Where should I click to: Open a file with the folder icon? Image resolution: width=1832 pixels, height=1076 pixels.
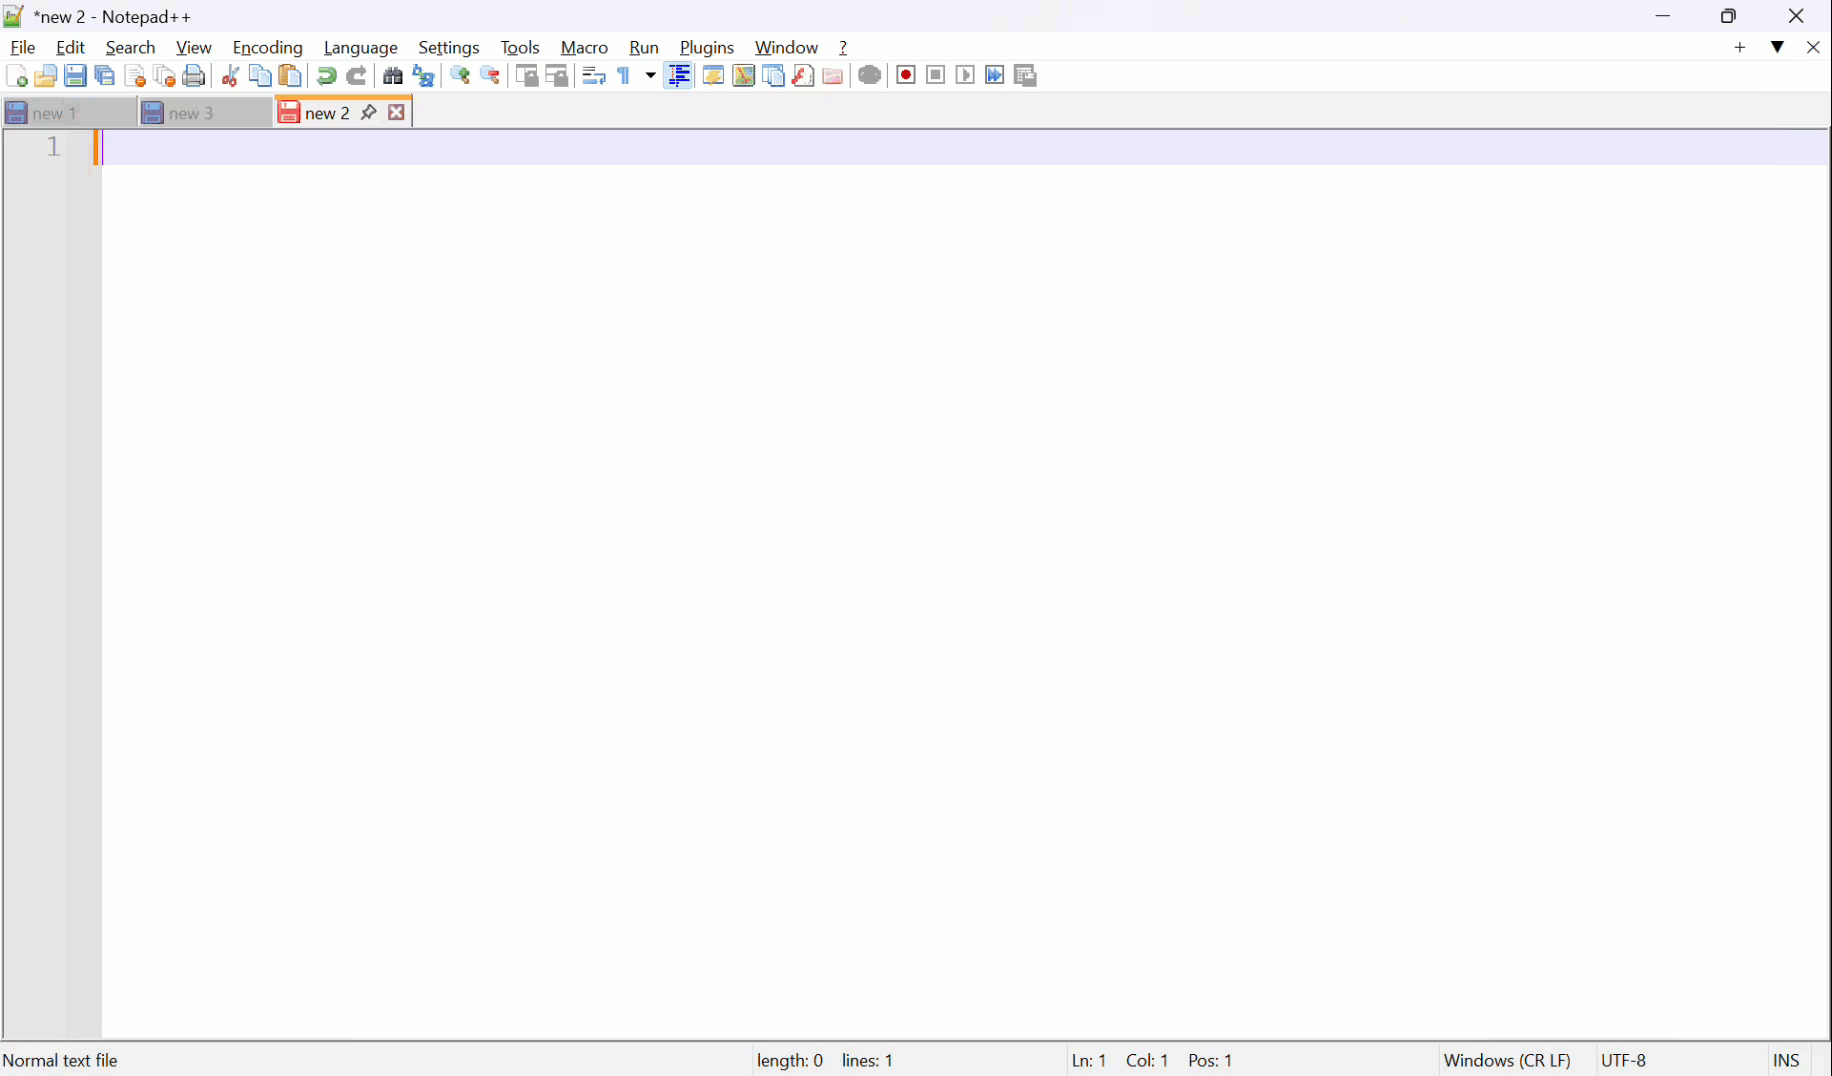(x=45, y=76)
